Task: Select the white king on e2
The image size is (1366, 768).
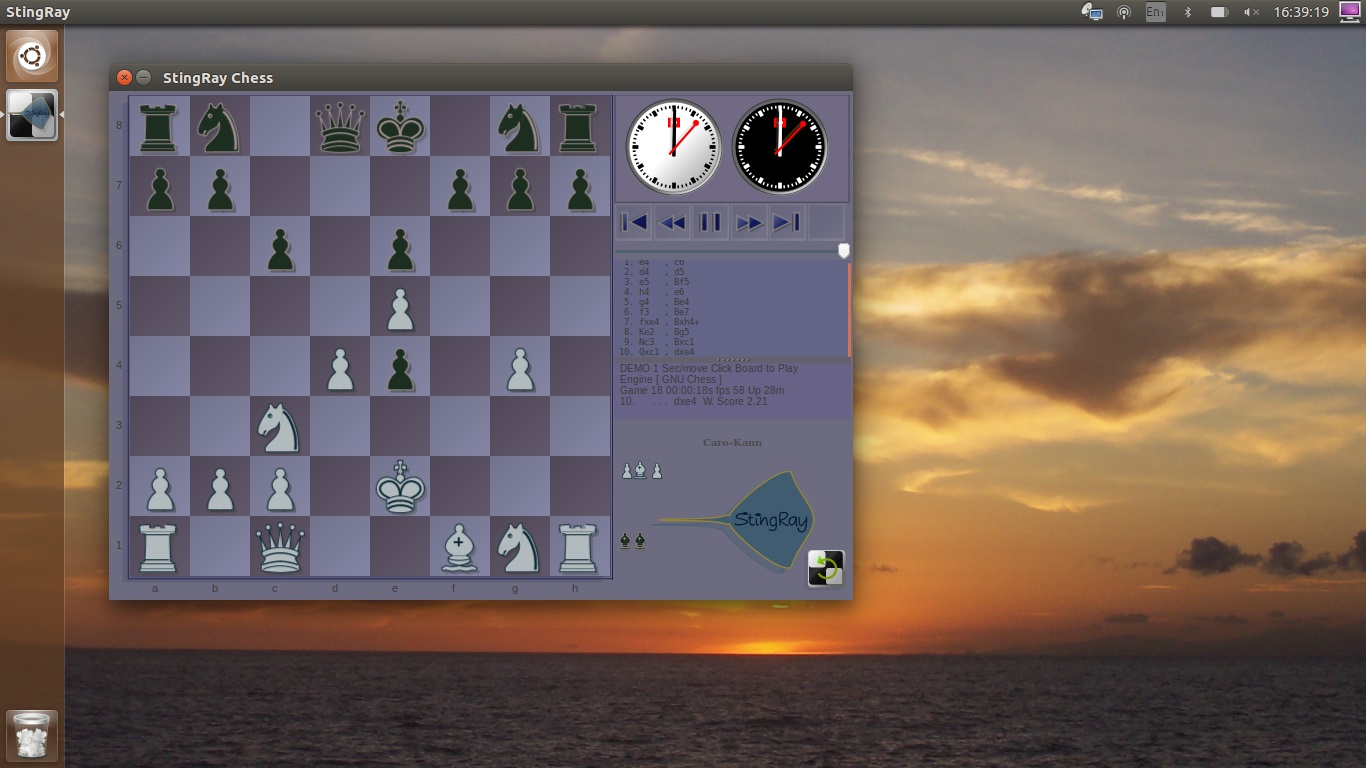Action: (400, 486)
